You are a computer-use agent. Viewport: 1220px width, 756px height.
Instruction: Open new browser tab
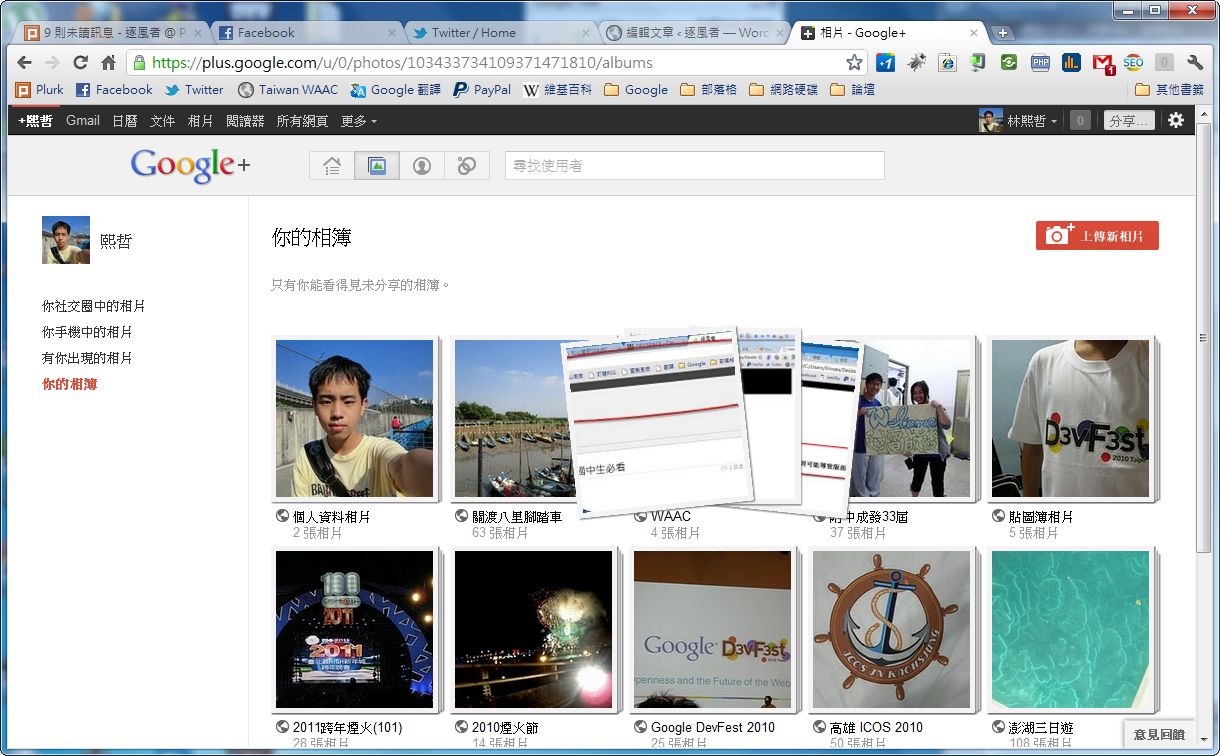[x=1003, y=33]
